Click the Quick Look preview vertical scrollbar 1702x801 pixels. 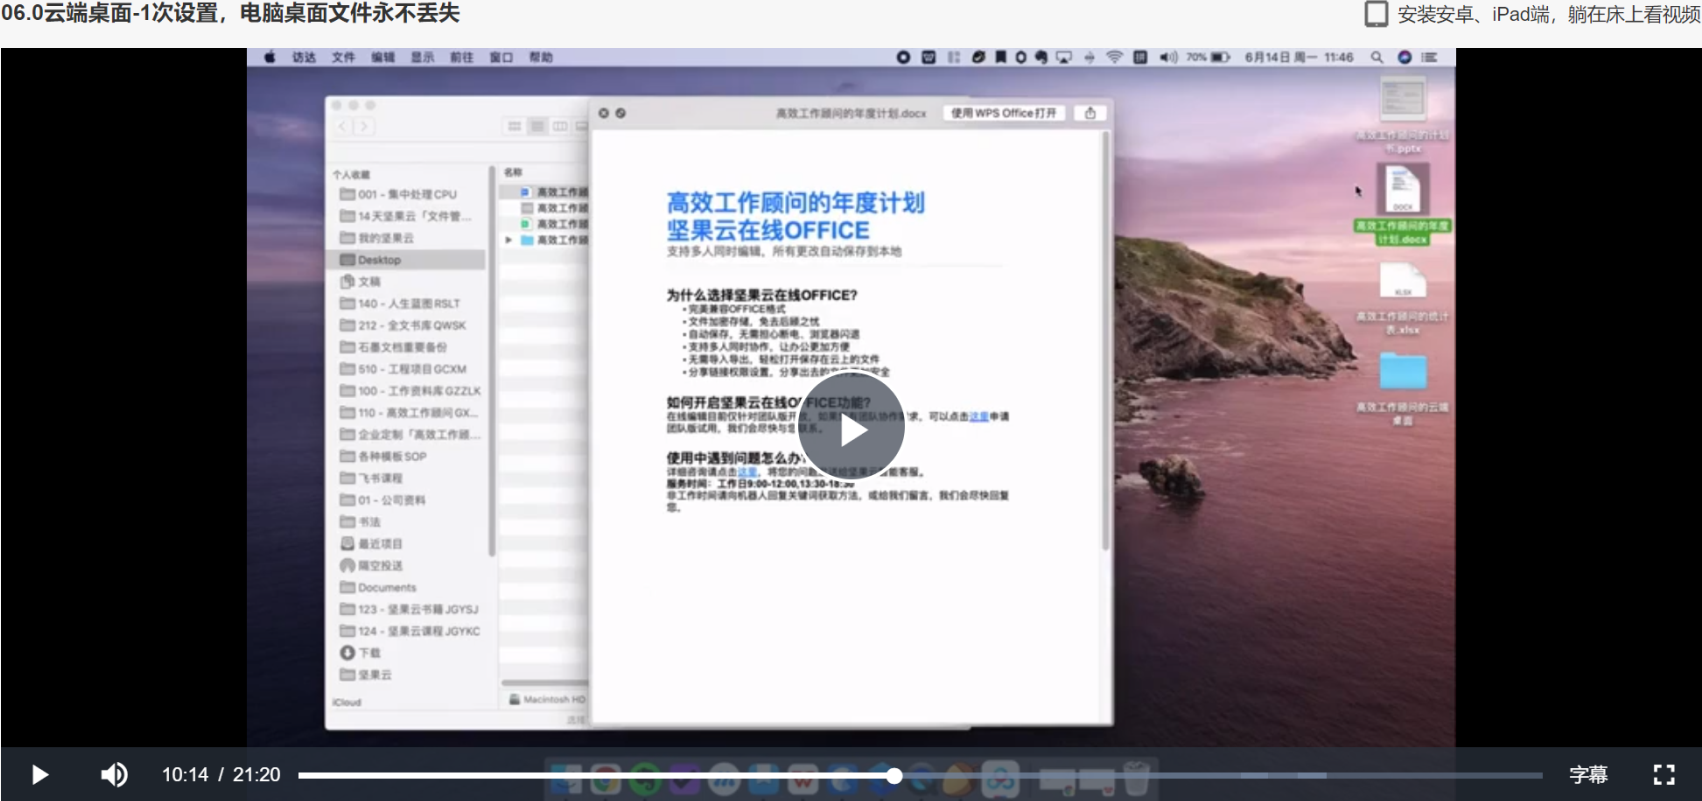1105,340
